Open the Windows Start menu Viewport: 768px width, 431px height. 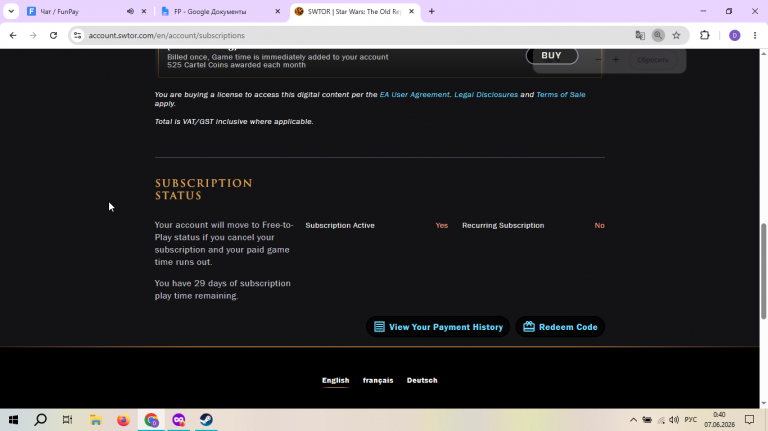click(x=13, y=420)
